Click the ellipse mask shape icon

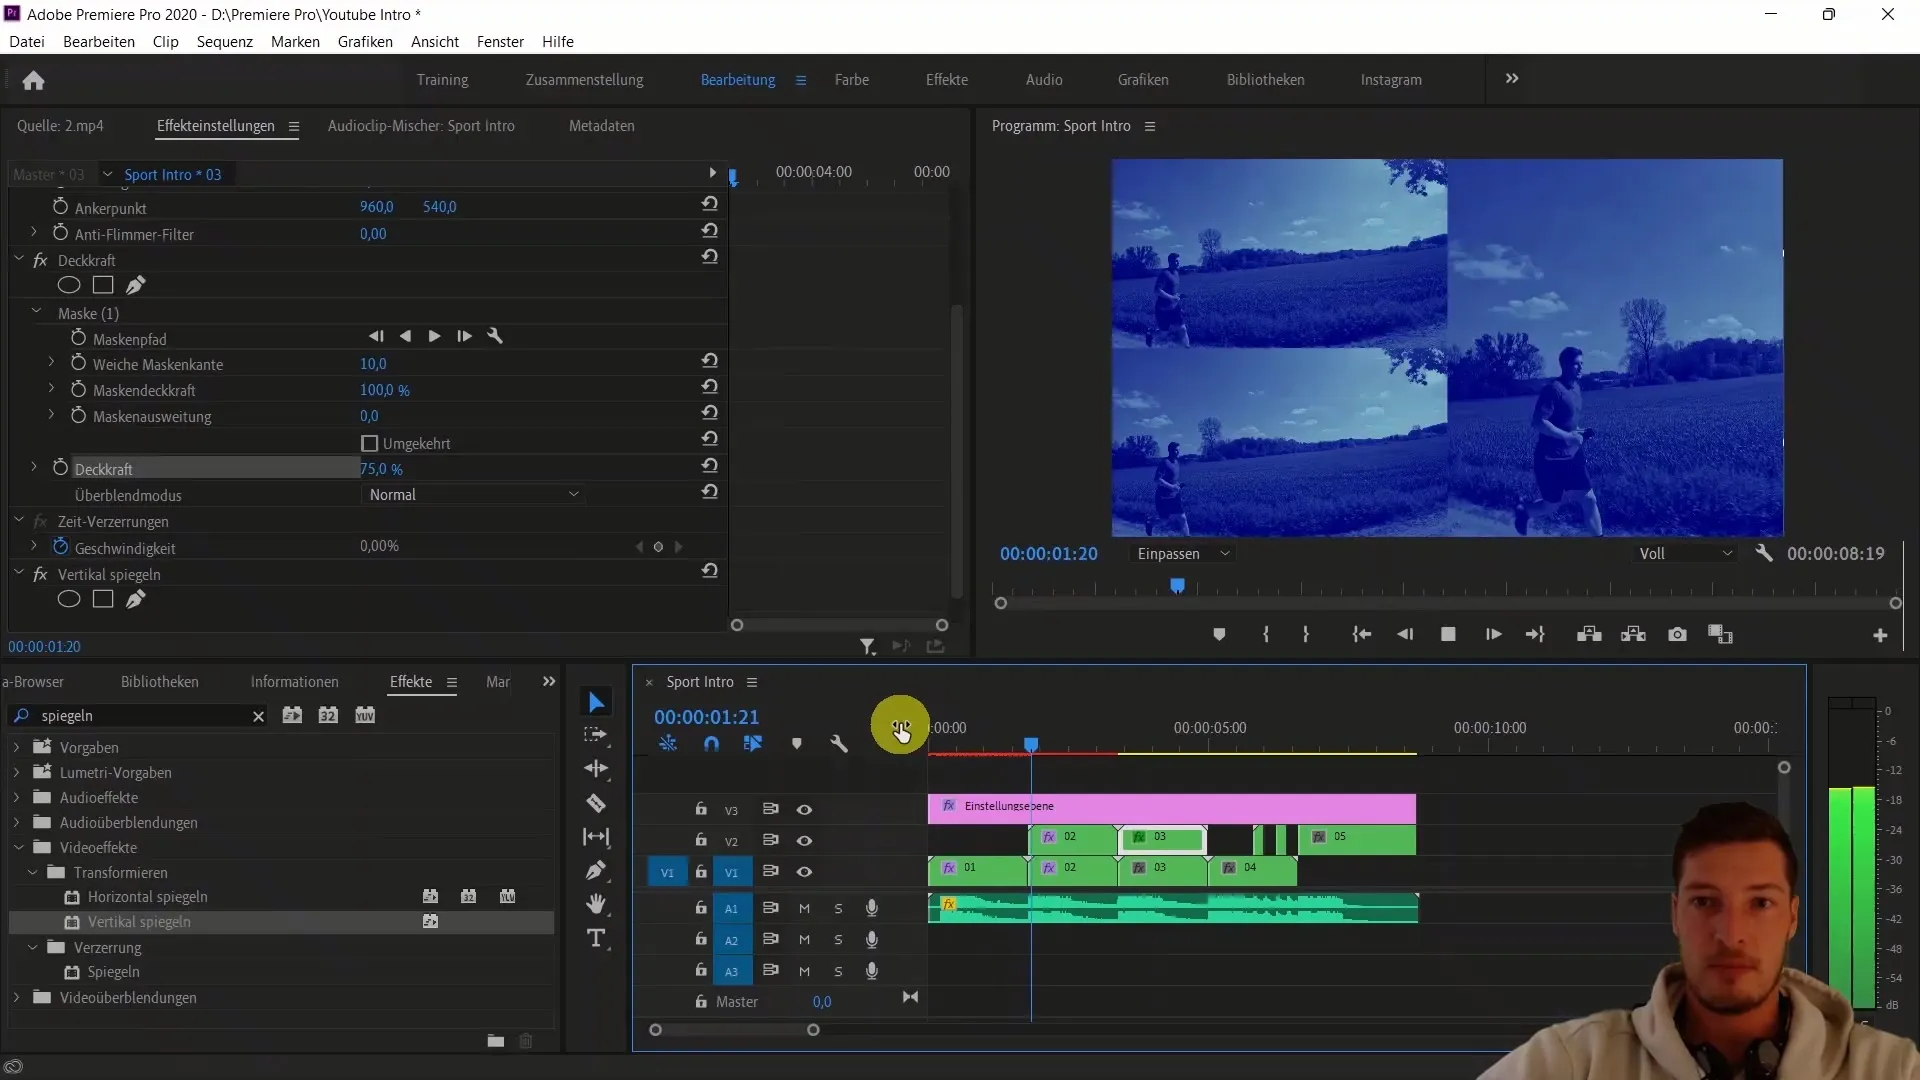69,286
